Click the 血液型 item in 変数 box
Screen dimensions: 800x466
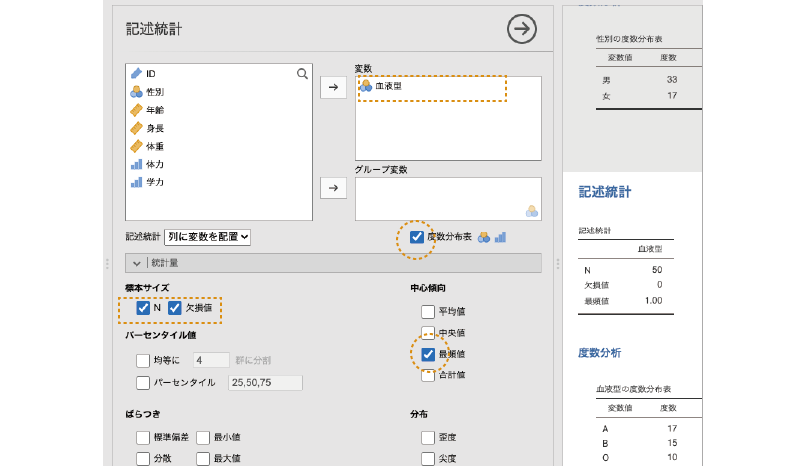[x=388, y=87]
